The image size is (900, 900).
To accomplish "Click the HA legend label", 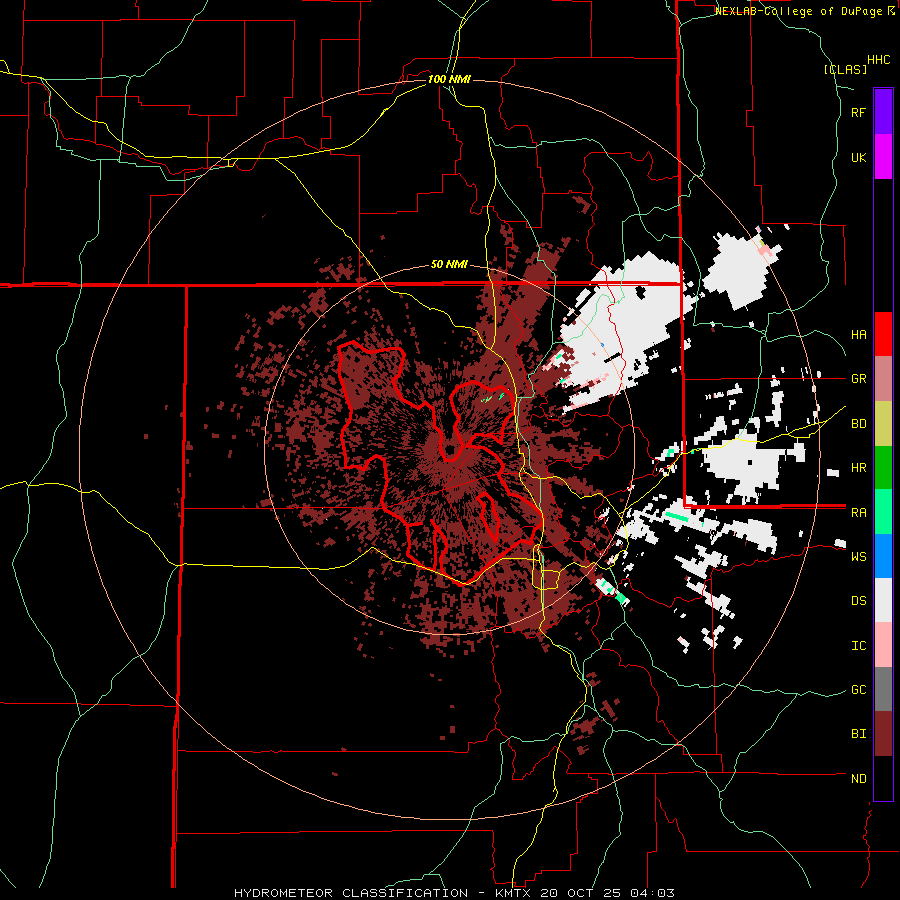I will click(x=858, y=334).
